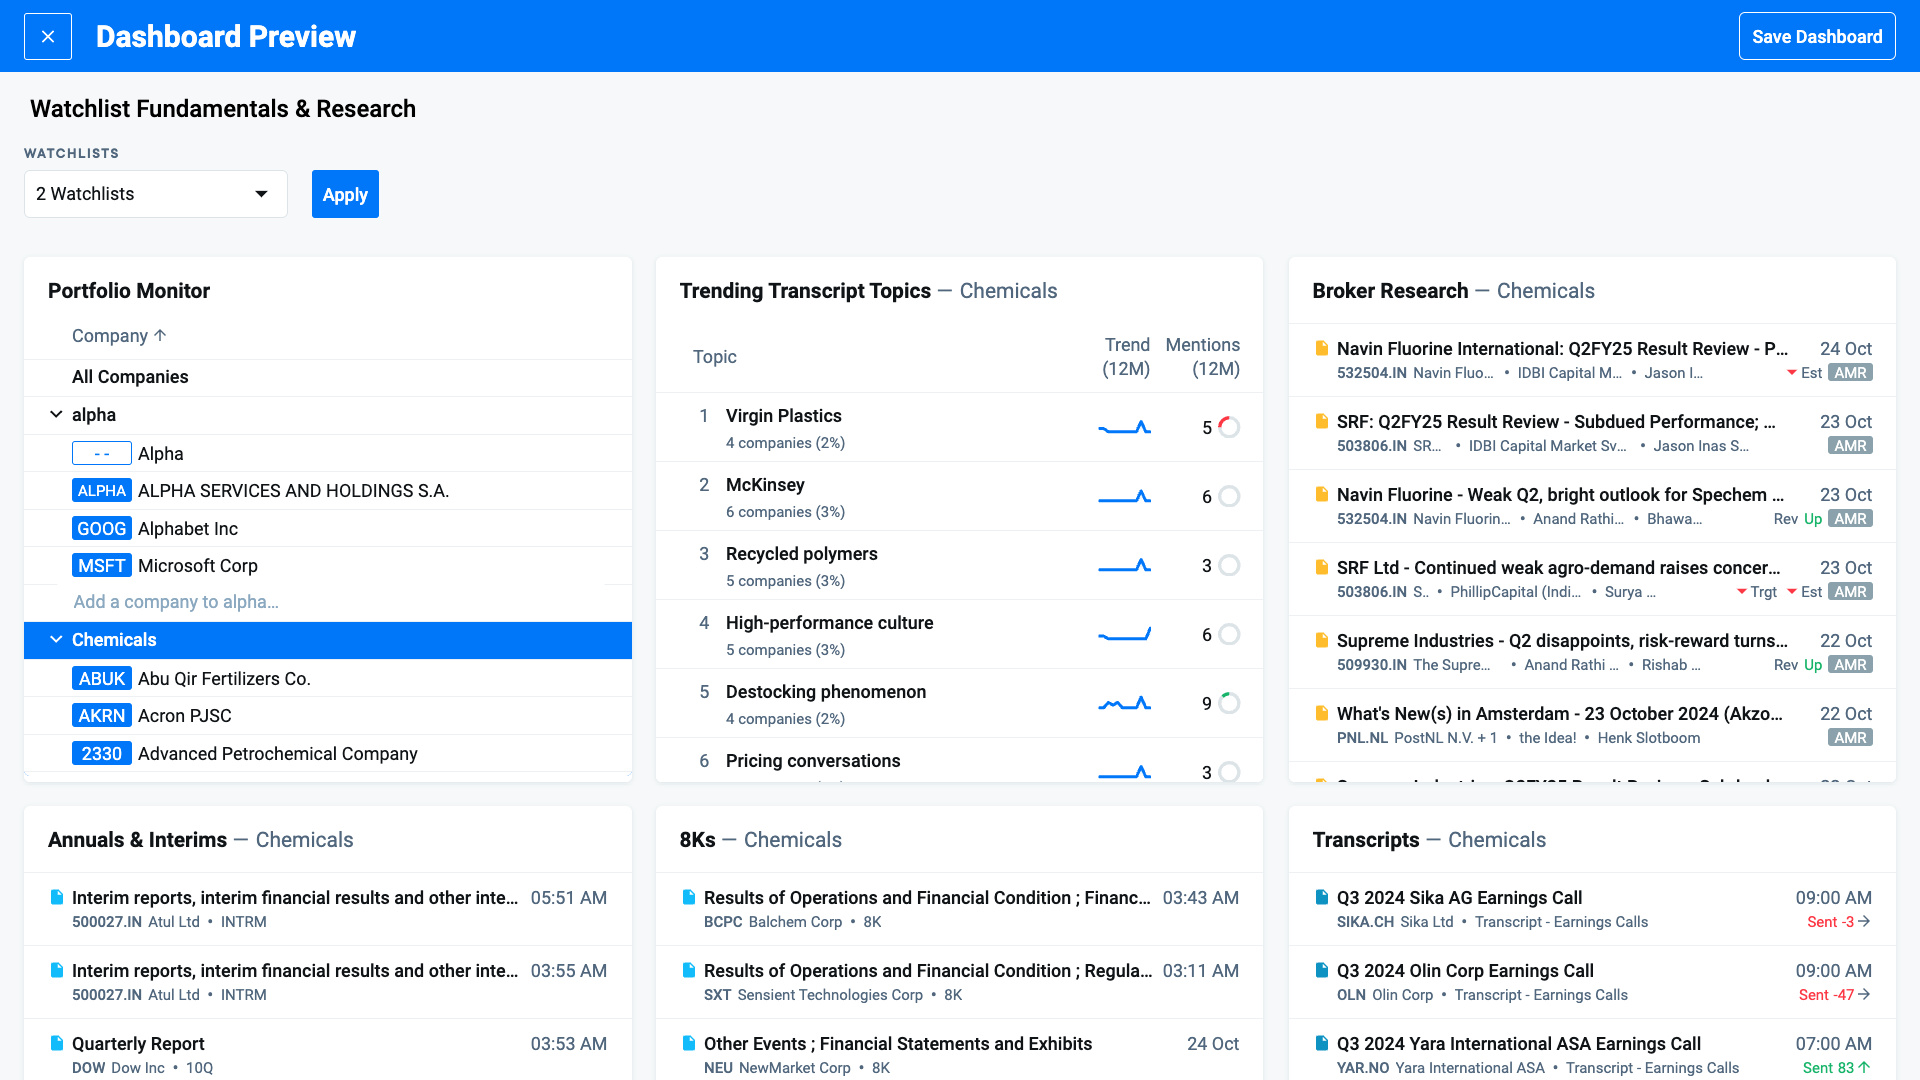Click the Sent 83 sentiment indicator

[1836, 1068]
